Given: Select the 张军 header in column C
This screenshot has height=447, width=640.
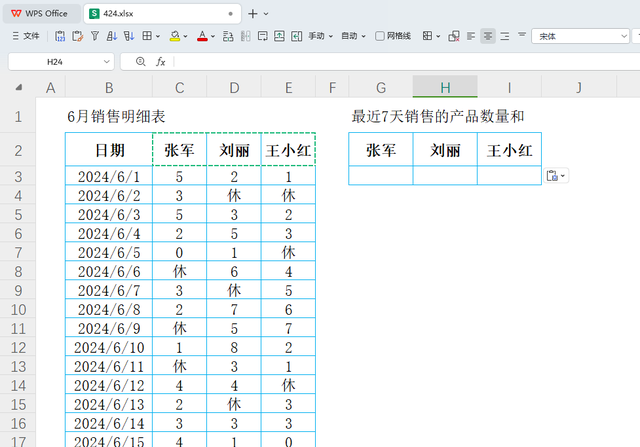Looking at the screenshot, I should [x=180, y=150].
